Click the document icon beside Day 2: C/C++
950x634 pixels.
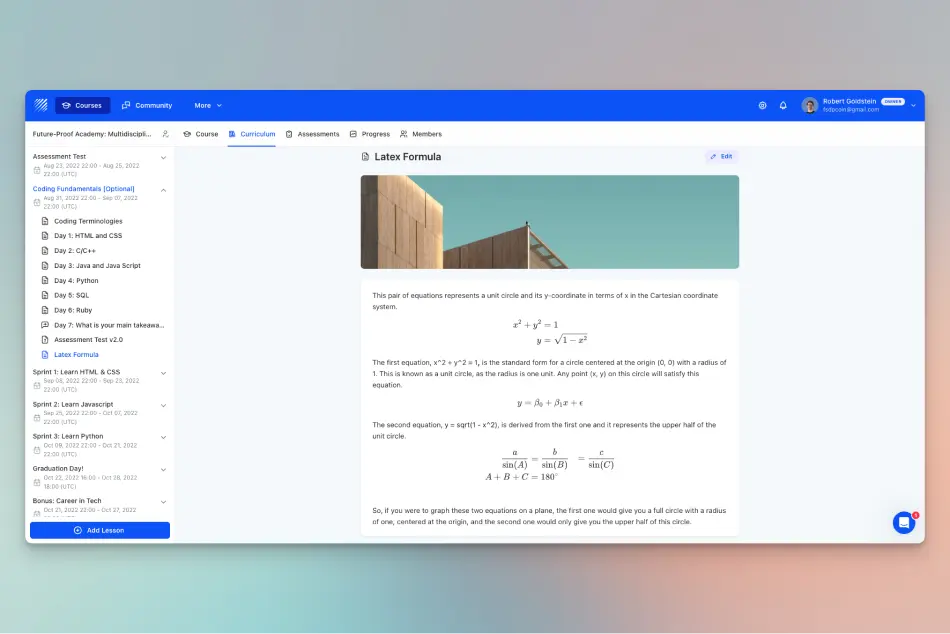(x=45, y=251)
